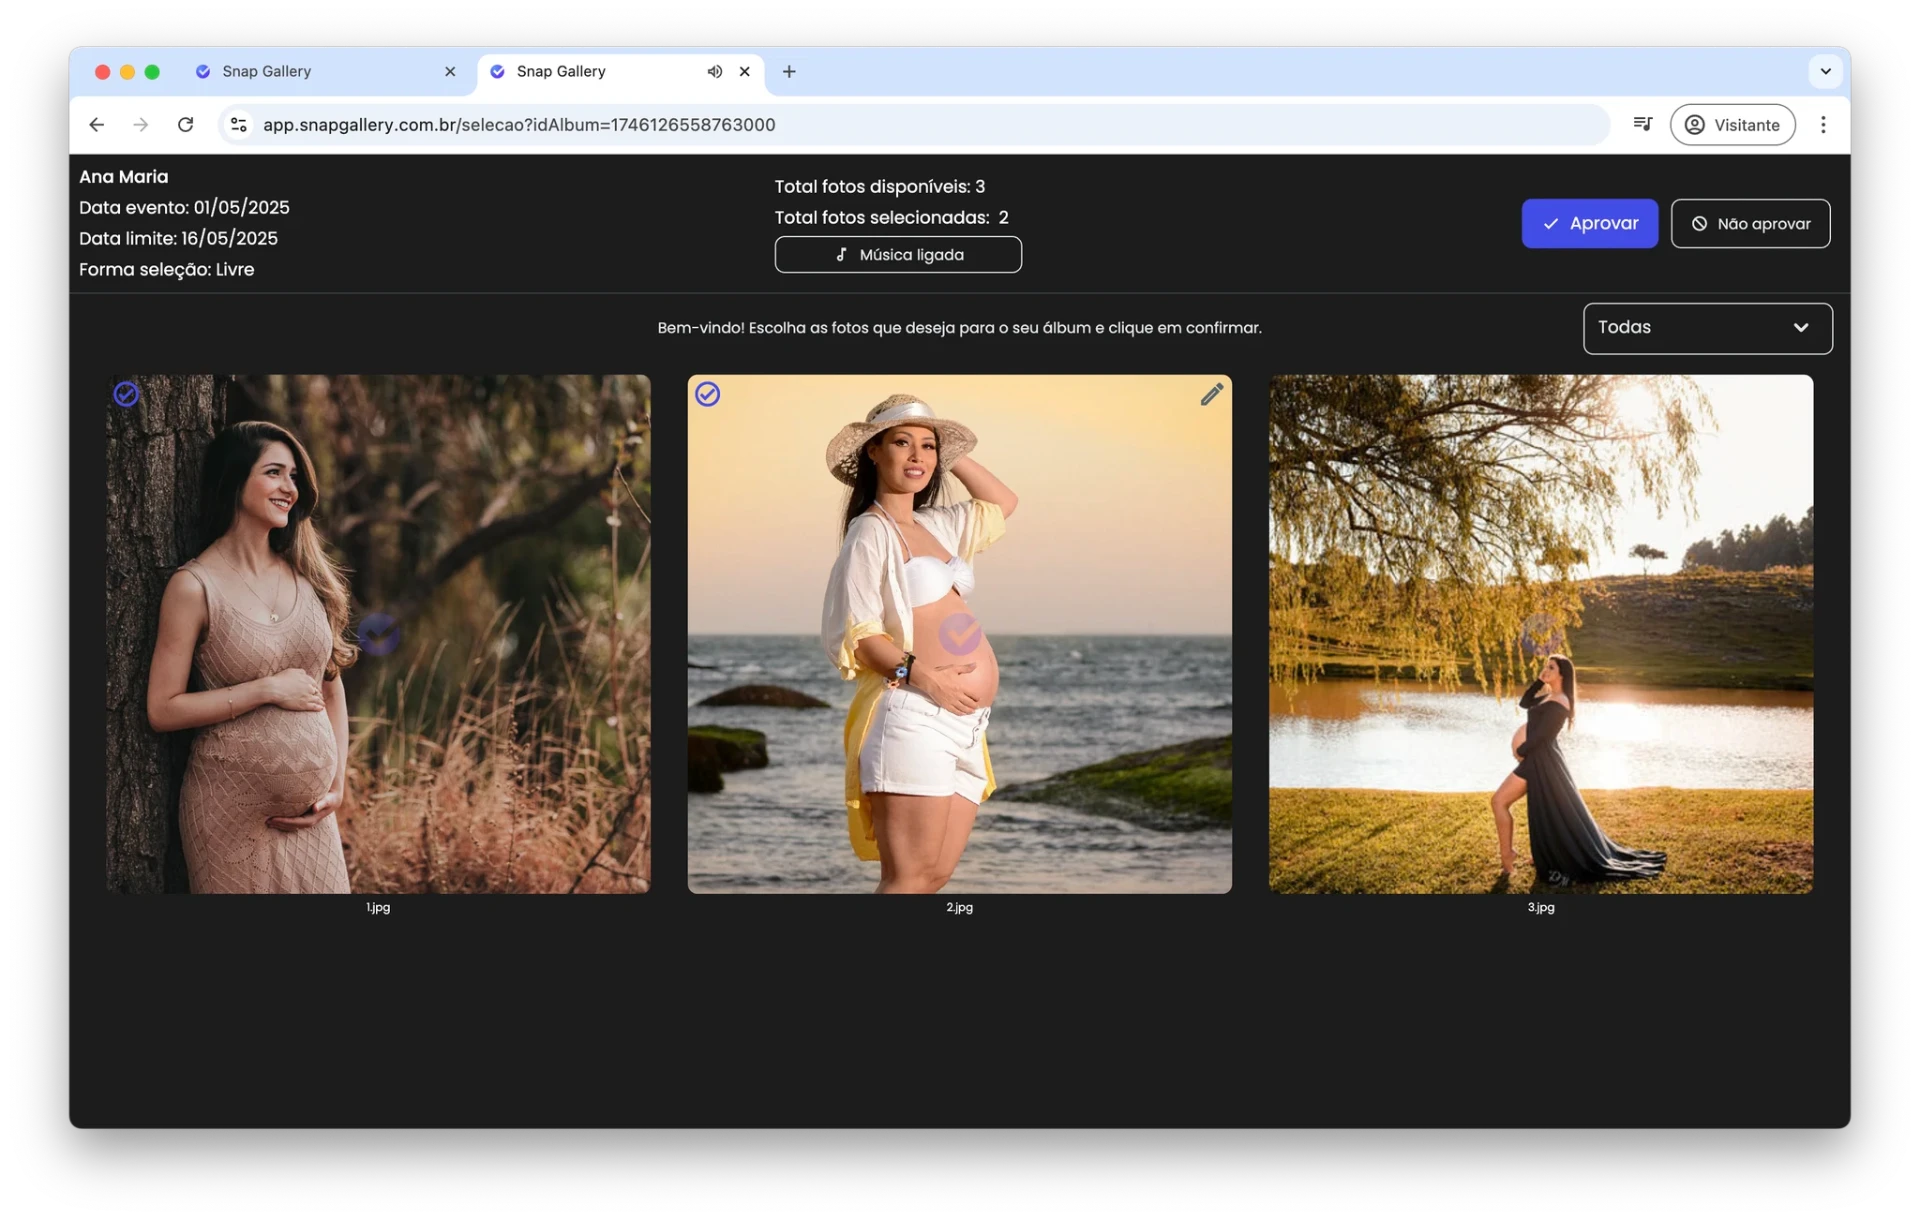Switch to the first Snap Gallery tab

click(325, 71)
